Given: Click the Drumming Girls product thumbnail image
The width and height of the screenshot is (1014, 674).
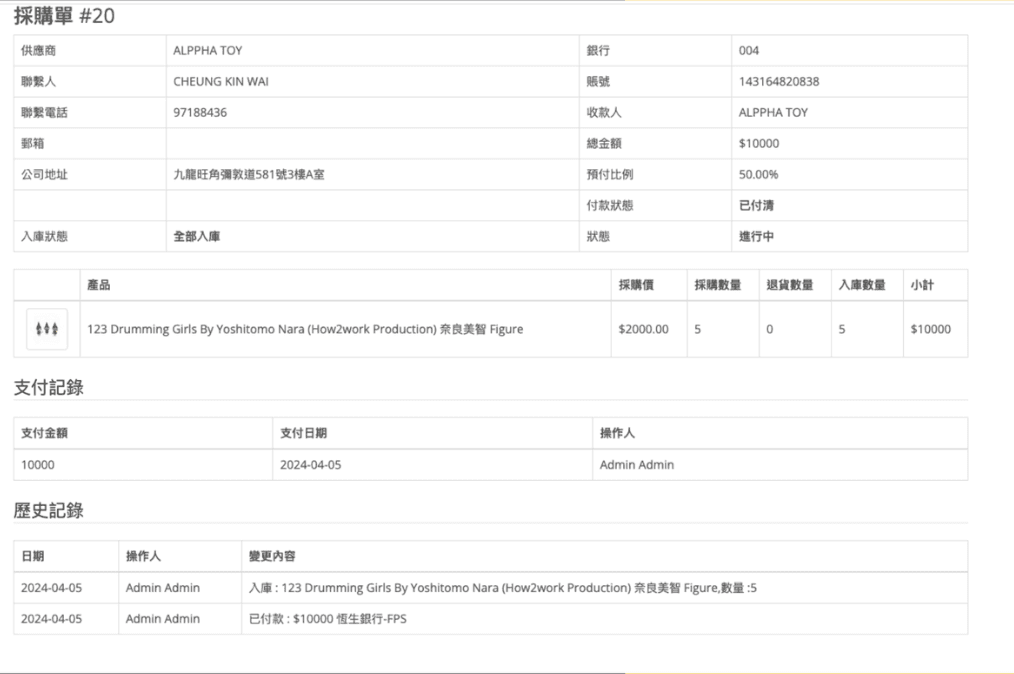Looking at the screenshot, I should tap(47, 329).
